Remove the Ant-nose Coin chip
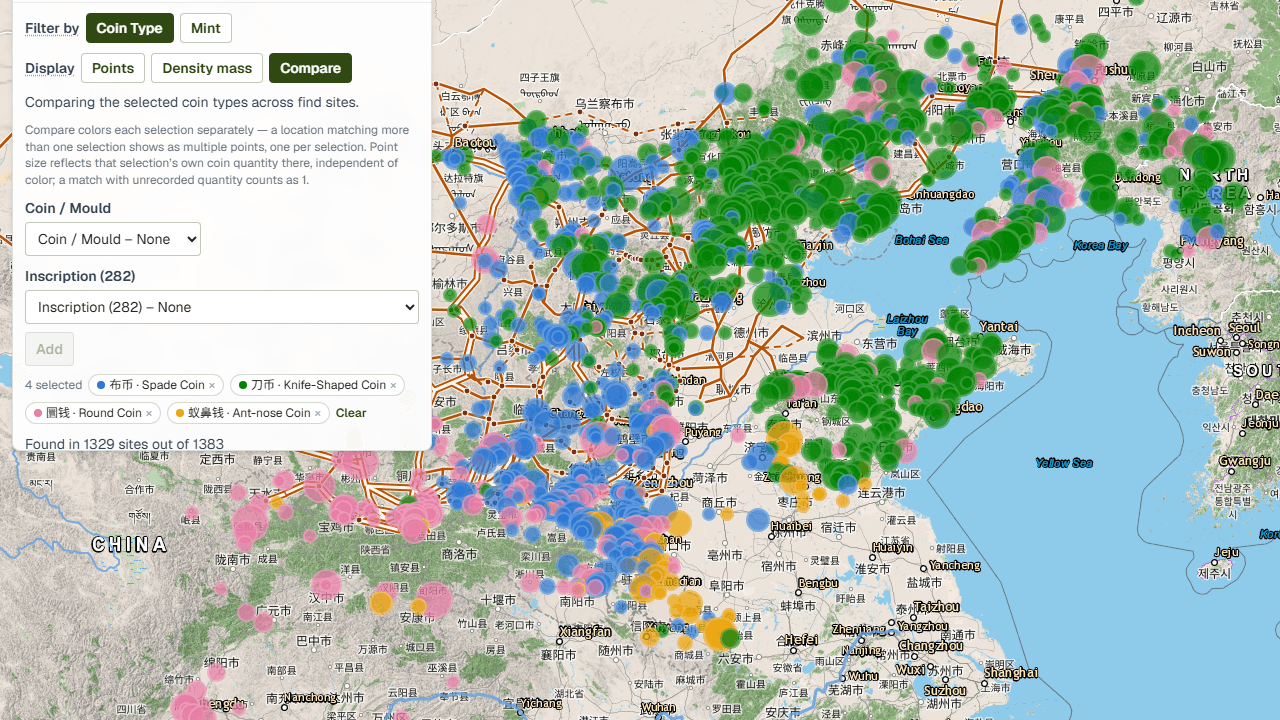The image size is (1280, 720). pyautogui.click(x=318, y=413)
